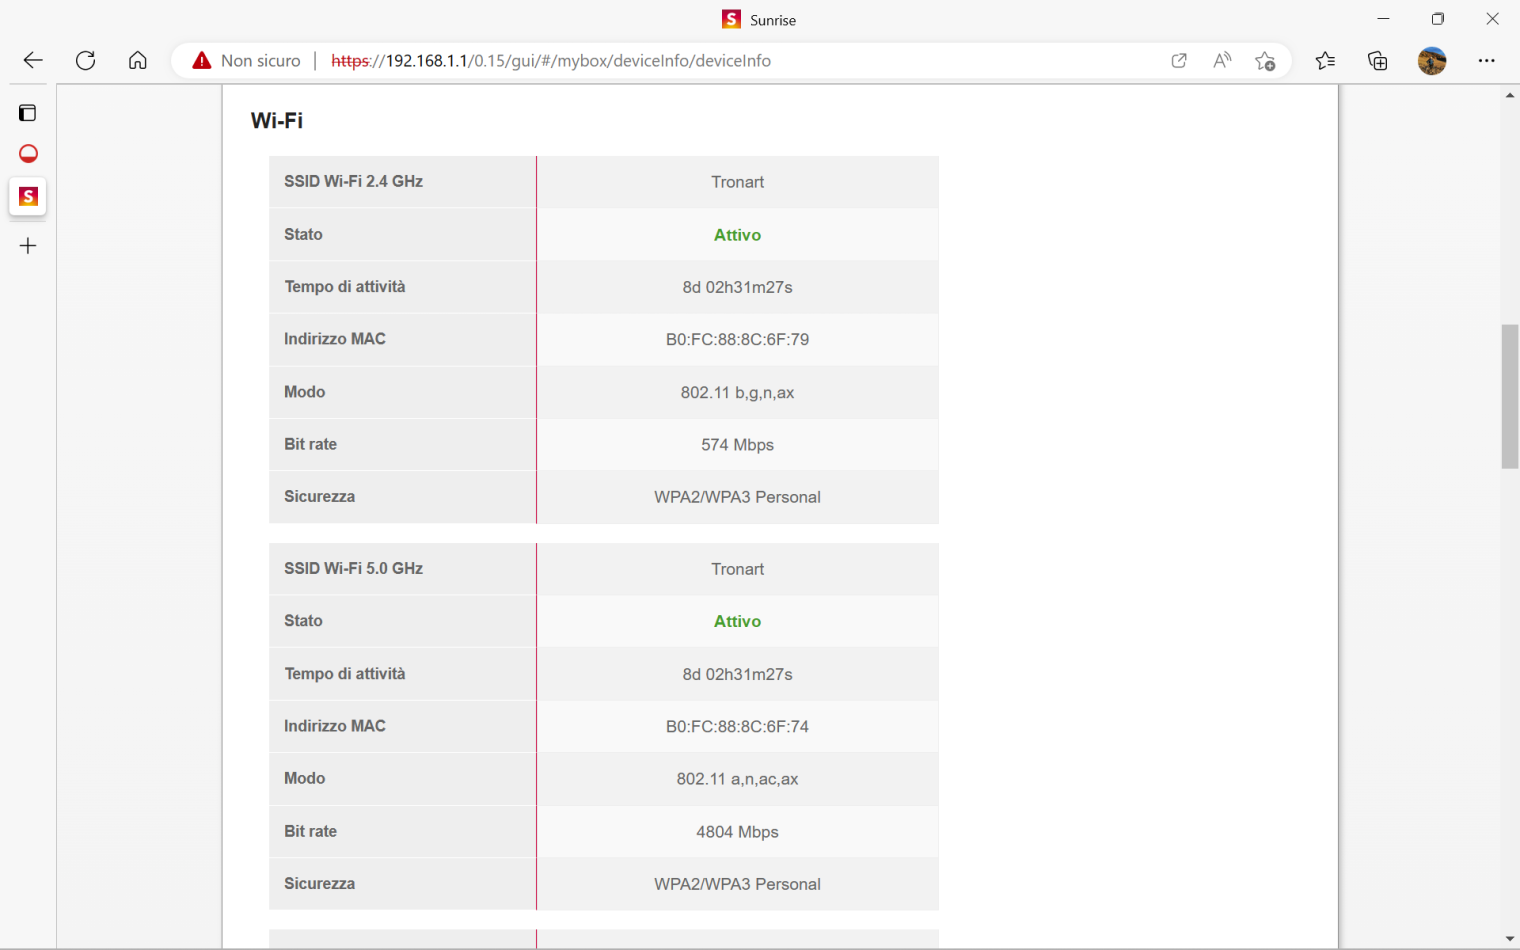Viewport: 1520px width, 950px height.
Task: Click the scroll down arrow
Action: pos(1509,939)
